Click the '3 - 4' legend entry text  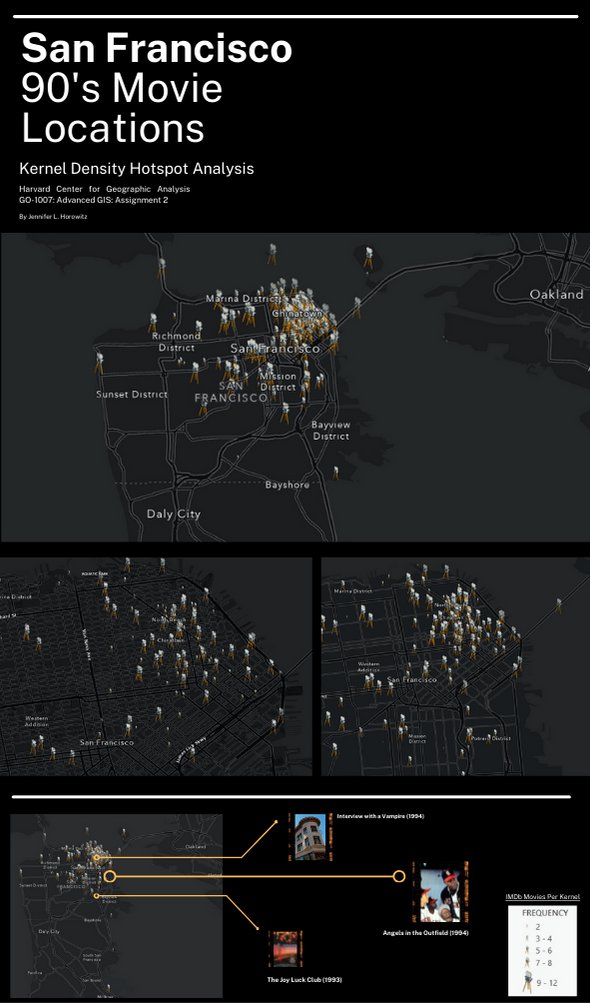544,939
